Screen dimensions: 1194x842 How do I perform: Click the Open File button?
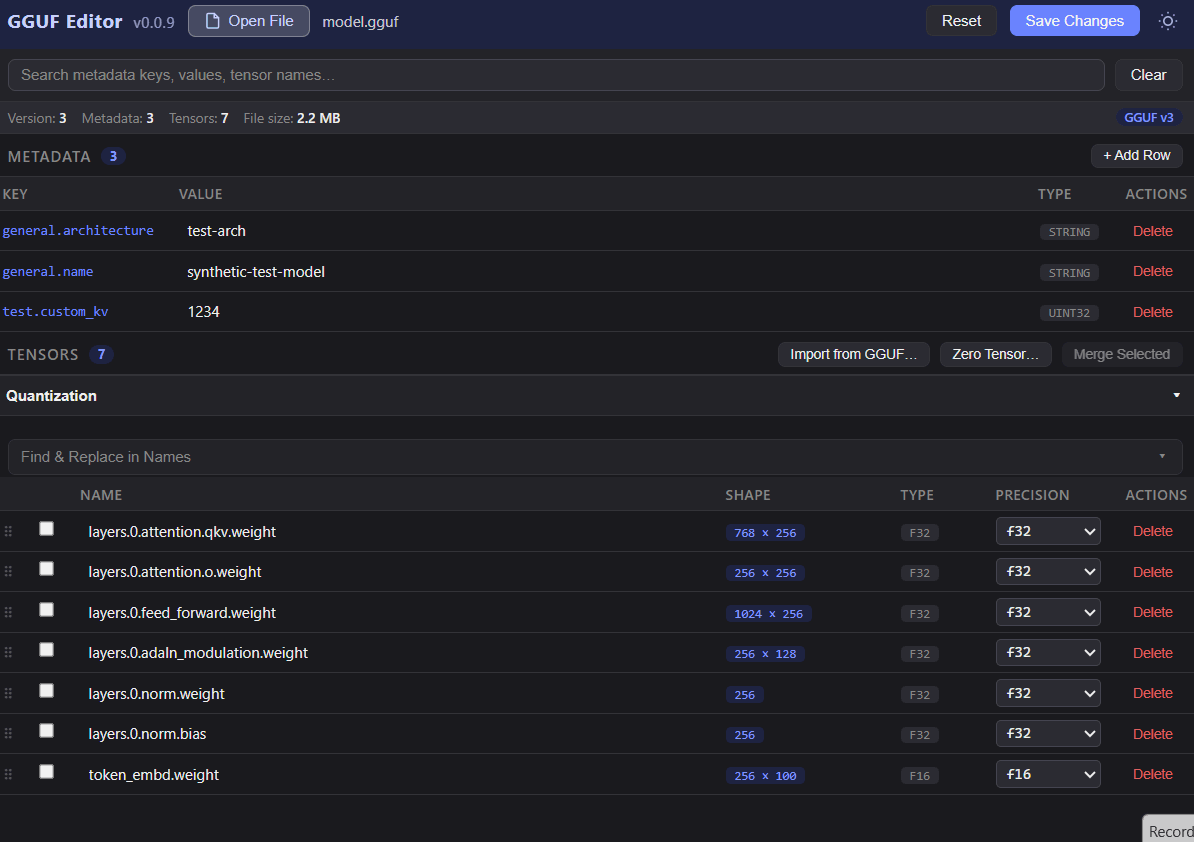(x=249, y=21)
